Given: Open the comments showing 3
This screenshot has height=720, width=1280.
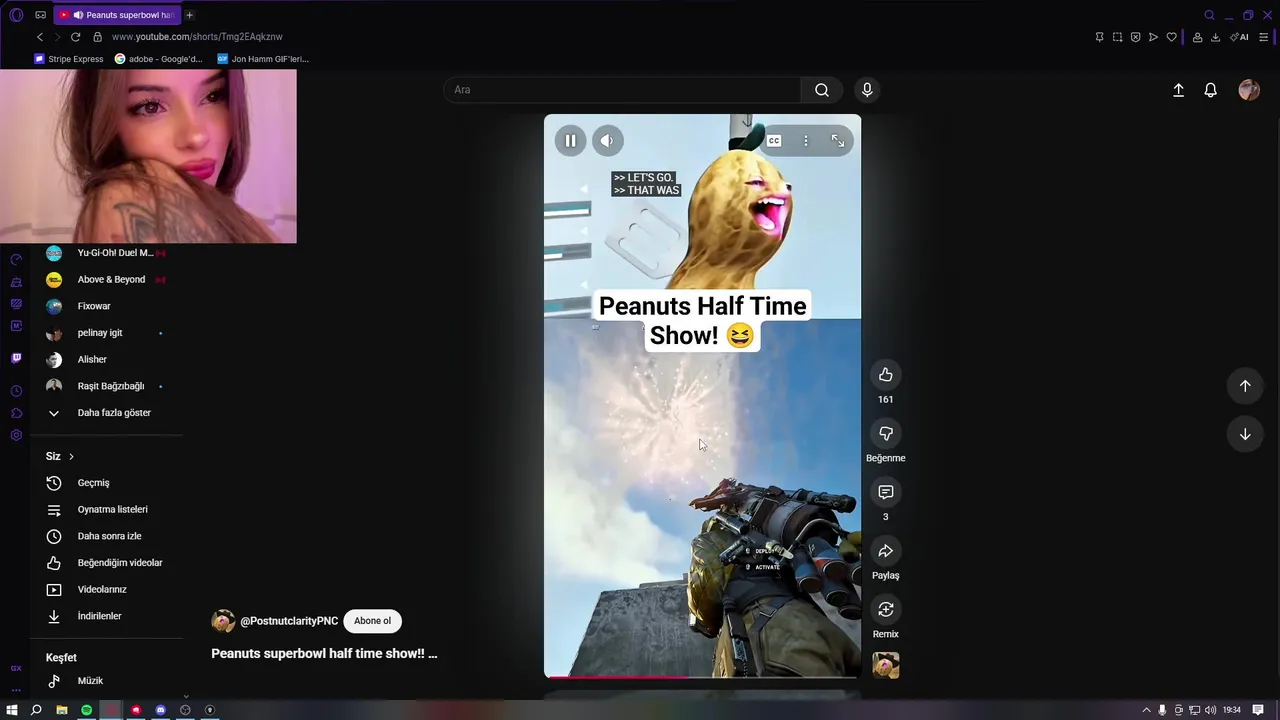Looking at the screenshot, I should (x=885, y=492).
